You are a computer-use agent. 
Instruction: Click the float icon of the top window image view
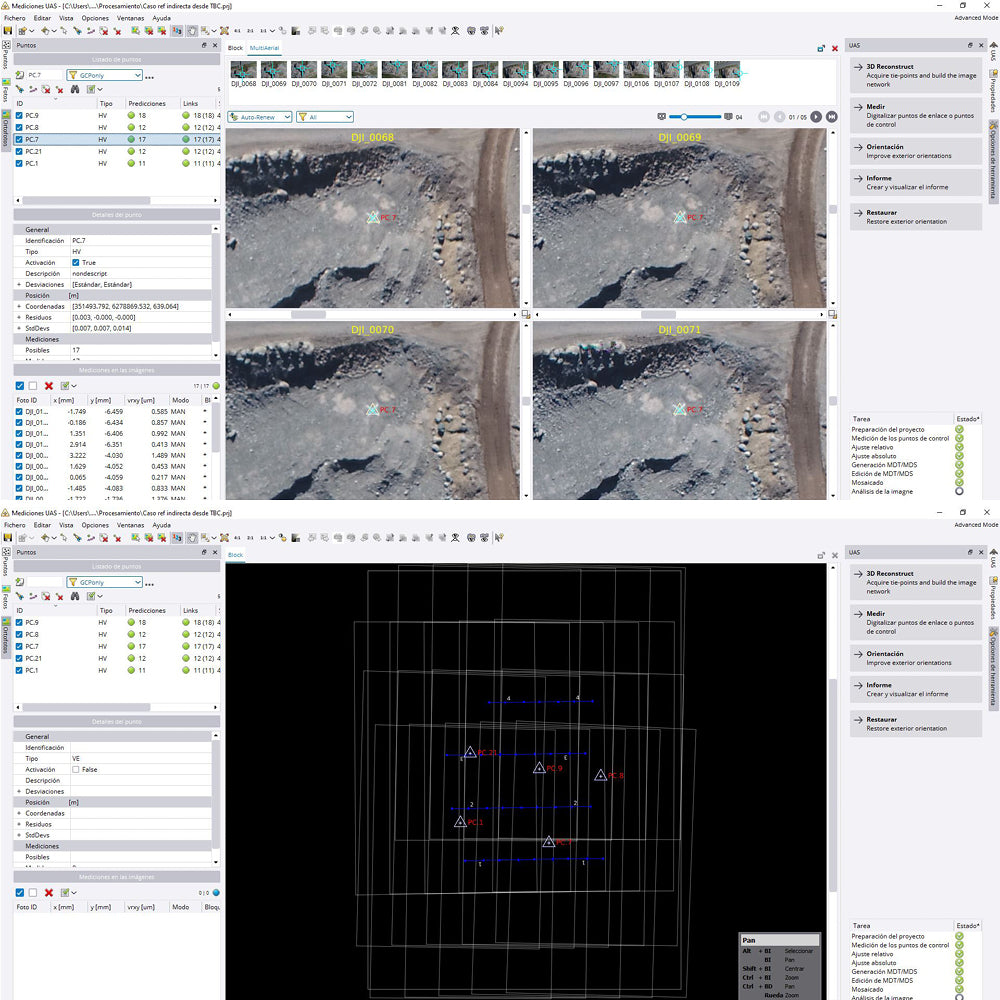821,48
